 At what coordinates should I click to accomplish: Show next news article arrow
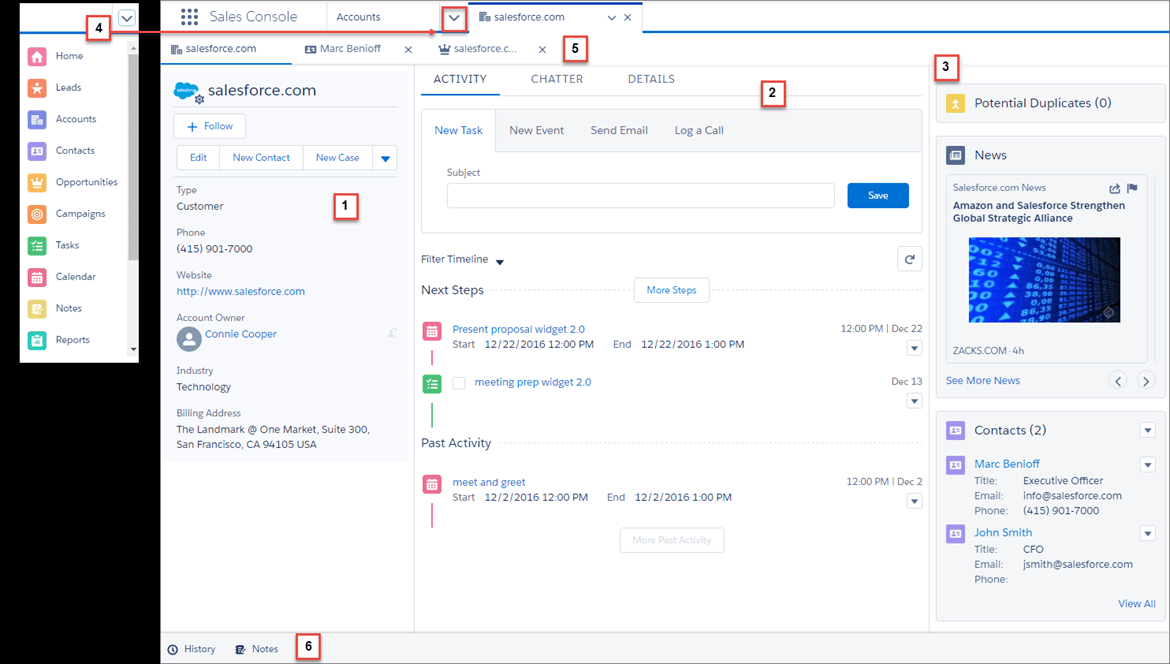pyautogui.click(x=1146, y=380)
